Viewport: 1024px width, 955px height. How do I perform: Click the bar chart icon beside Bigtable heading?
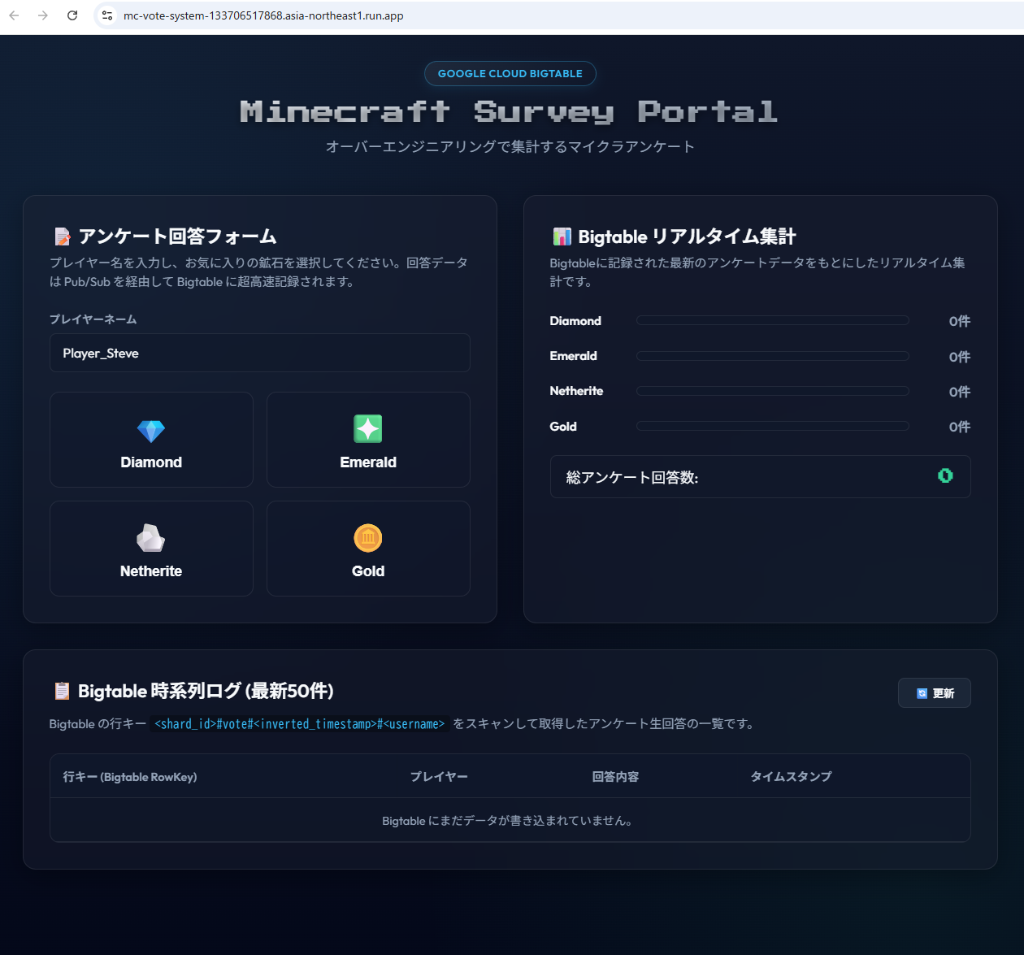pos(562,236)
